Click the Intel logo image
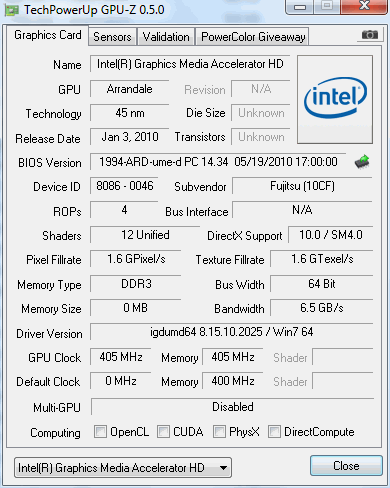The image size is (390, 488). click(x=335, y=99)
